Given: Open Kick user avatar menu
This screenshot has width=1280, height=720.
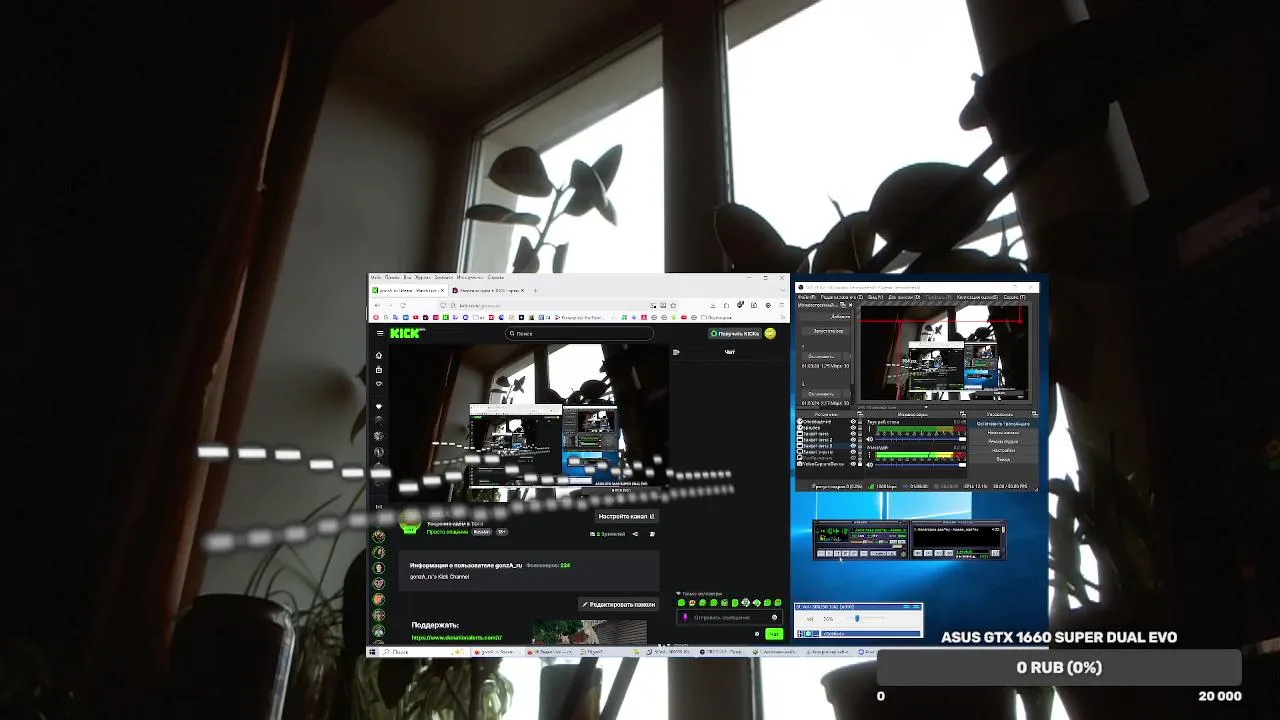Looking at the screenshot, I should pyautogui.click(x=770, y=333).
